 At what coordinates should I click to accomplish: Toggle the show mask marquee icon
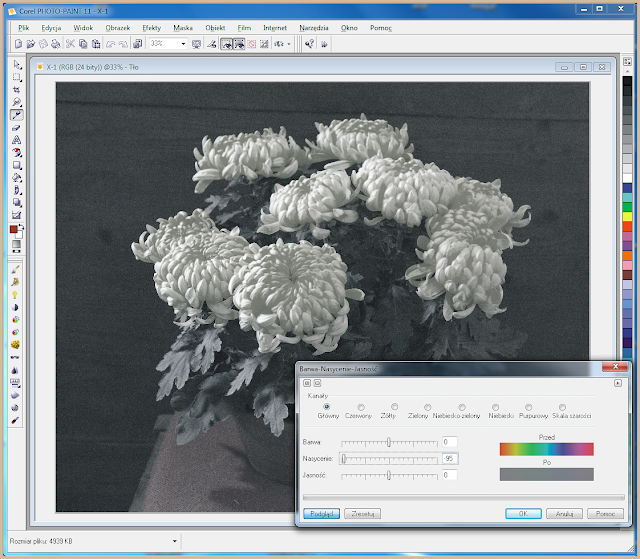tap(227, 44)
